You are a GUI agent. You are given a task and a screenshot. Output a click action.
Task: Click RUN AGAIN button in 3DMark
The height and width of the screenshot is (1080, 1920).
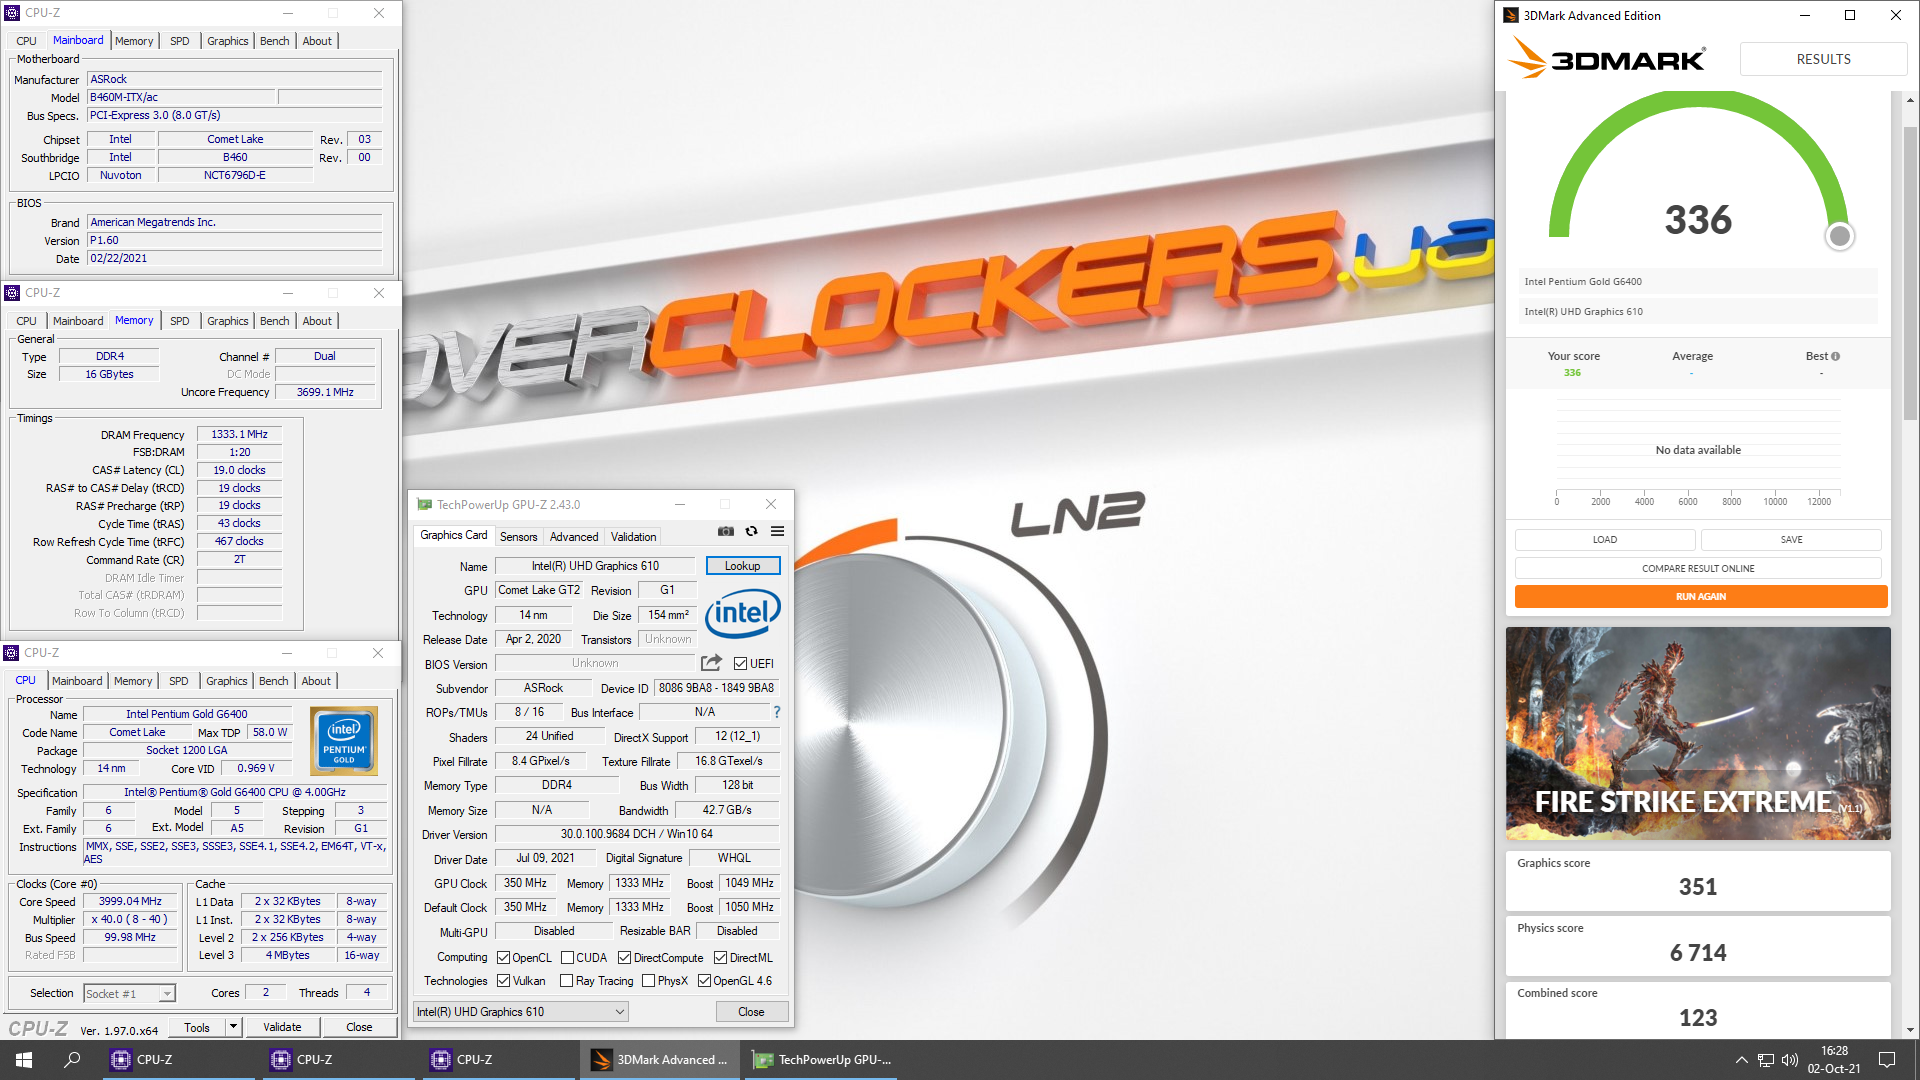click(x=1701, y=597)
